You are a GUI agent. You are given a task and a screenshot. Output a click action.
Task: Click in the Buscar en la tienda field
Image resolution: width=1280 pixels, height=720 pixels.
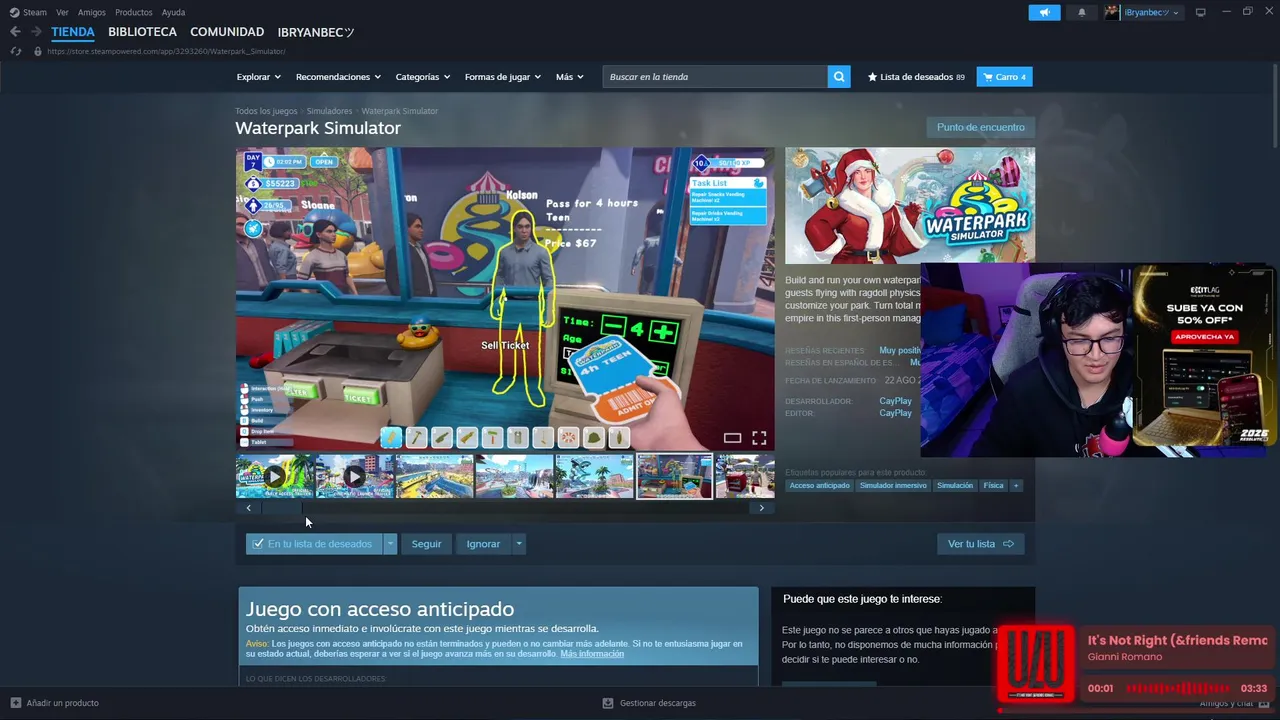(715, 77)
